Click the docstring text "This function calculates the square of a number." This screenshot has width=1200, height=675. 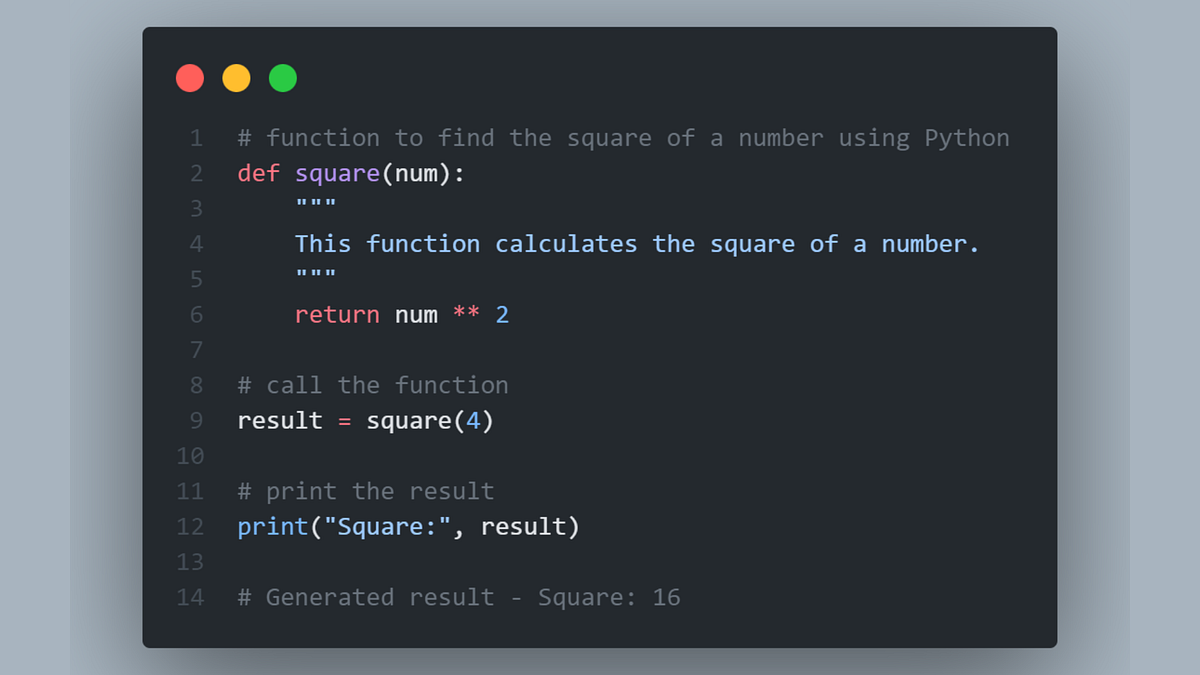click(x=638, y=244)
